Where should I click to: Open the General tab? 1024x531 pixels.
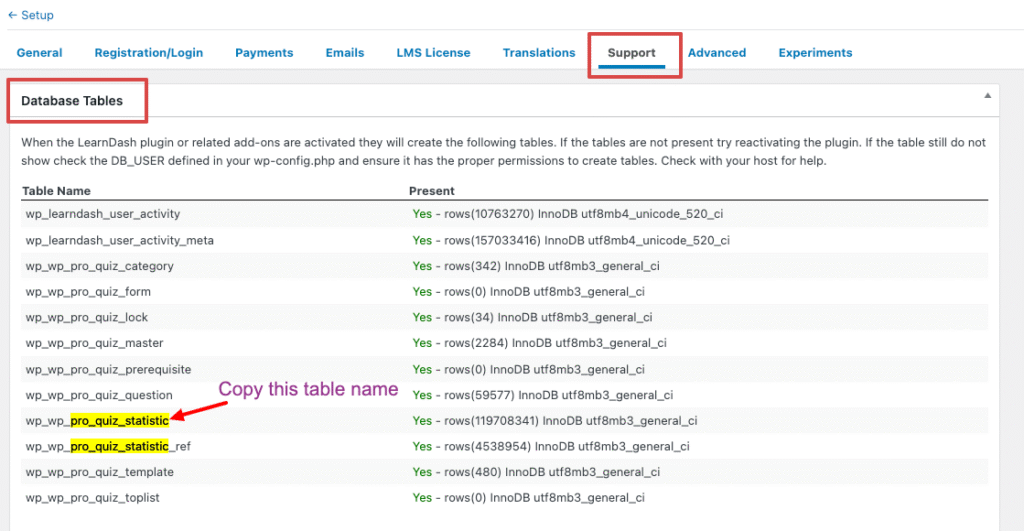coord(39,53)
